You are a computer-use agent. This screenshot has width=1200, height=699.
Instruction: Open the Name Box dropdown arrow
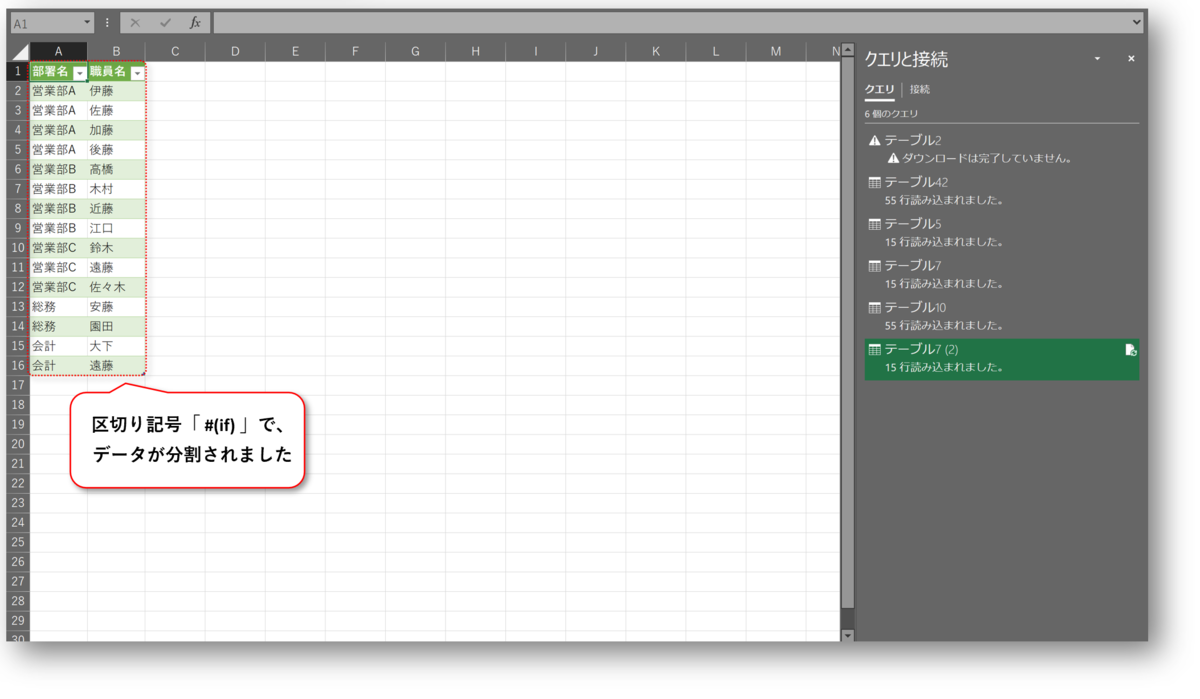pos(85,21)
